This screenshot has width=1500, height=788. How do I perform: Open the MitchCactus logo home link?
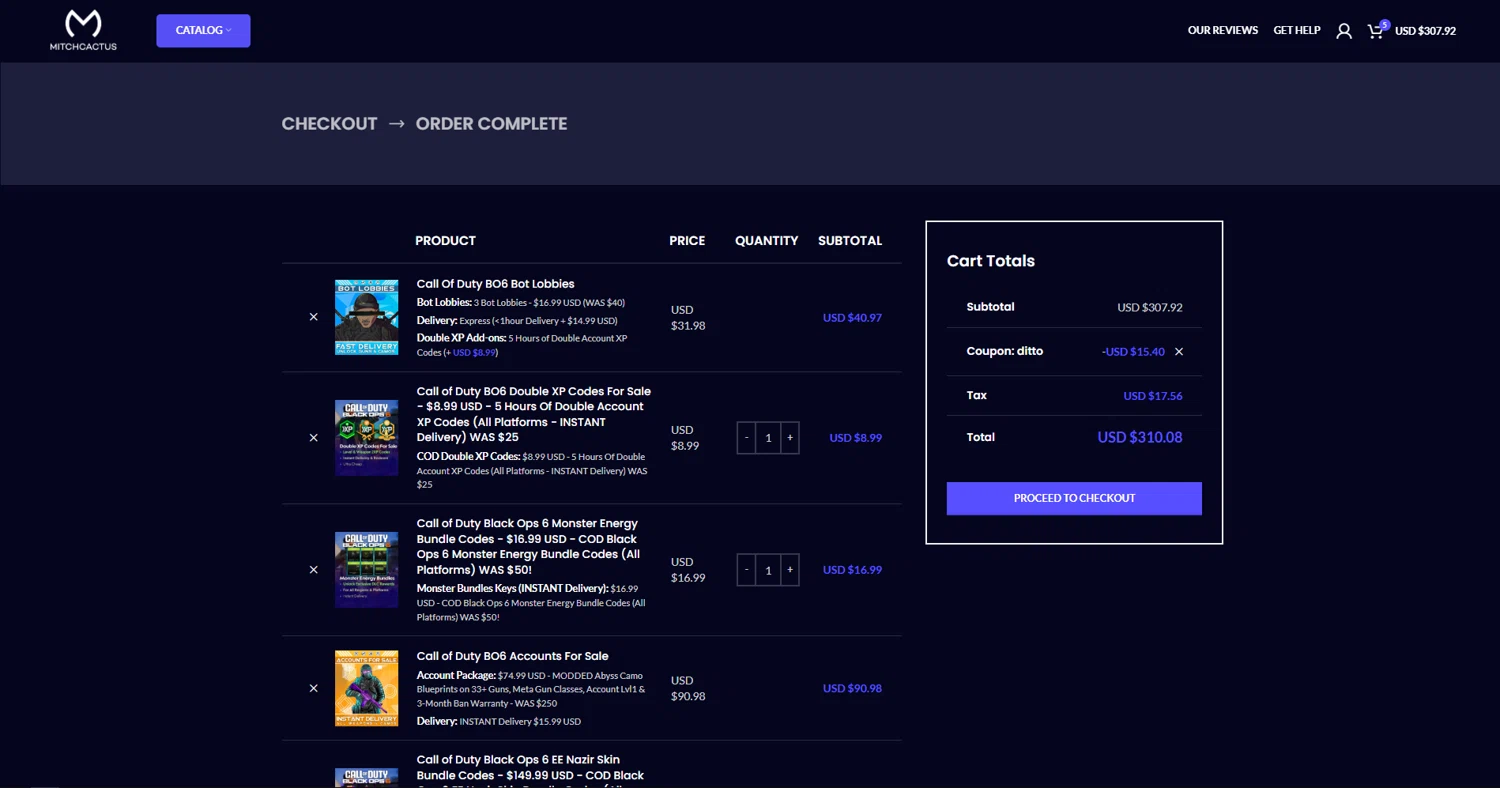click(83, 30)
